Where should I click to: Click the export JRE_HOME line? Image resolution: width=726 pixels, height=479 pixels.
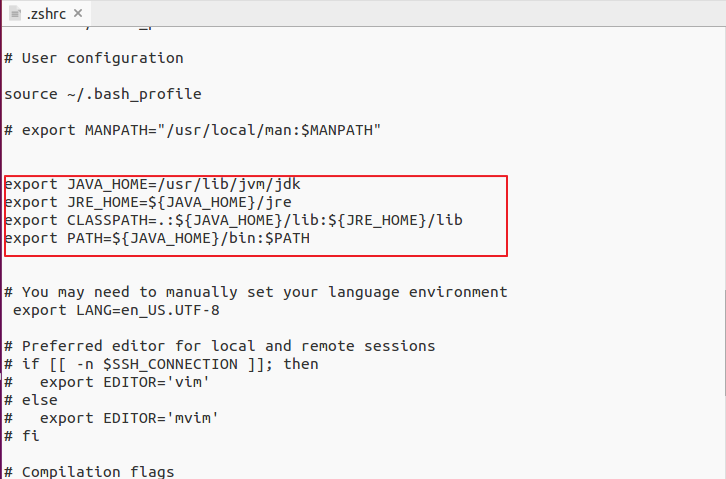(148, 202)
